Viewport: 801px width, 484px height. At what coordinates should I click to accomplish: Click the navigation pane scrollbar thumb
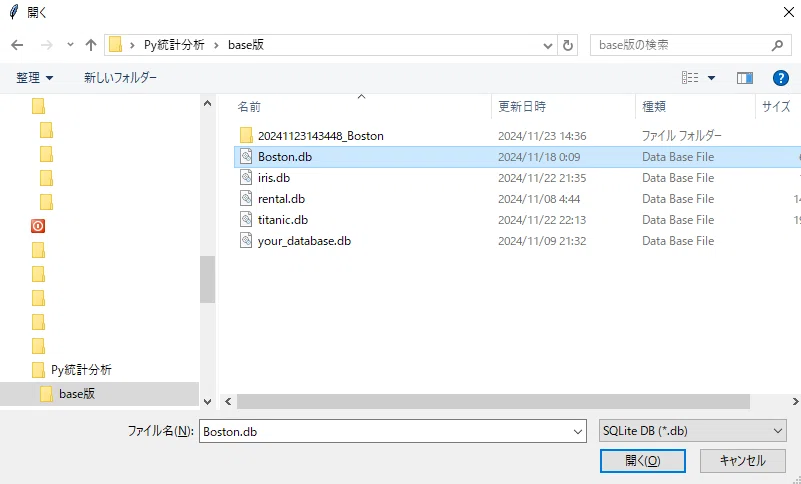click(x=207, y=279)
